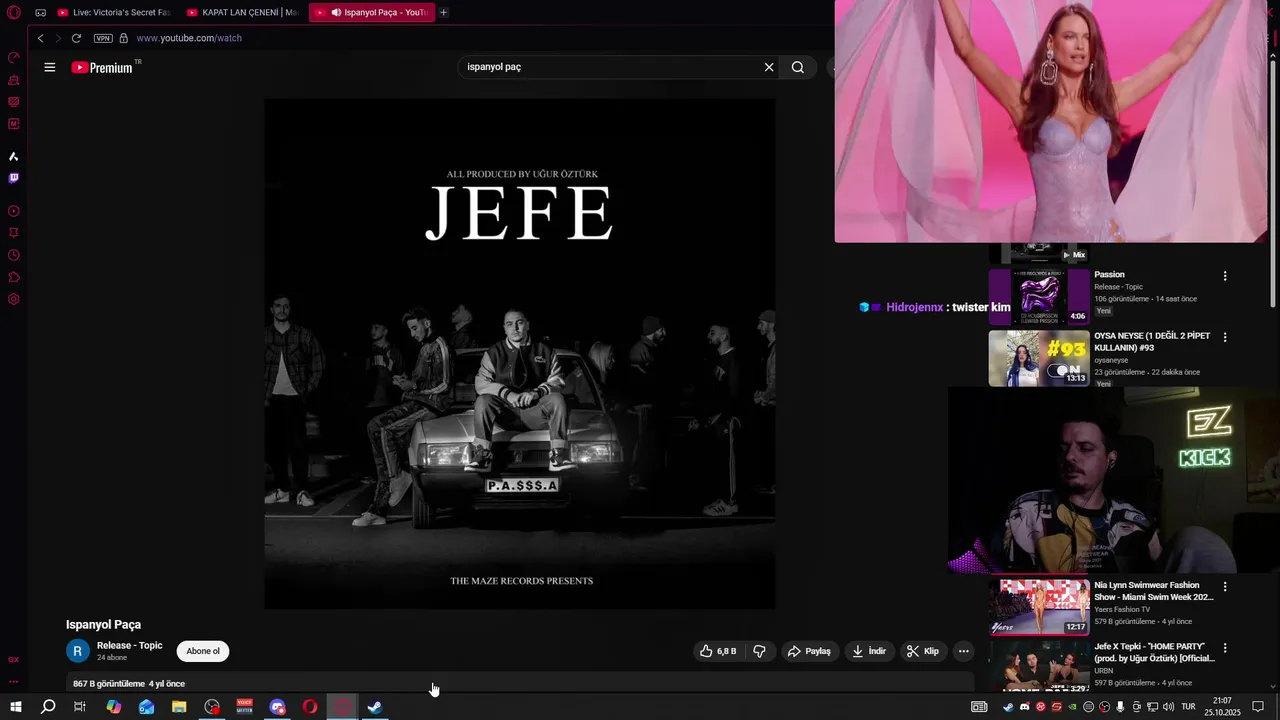View site security lock info

[124, 38]
